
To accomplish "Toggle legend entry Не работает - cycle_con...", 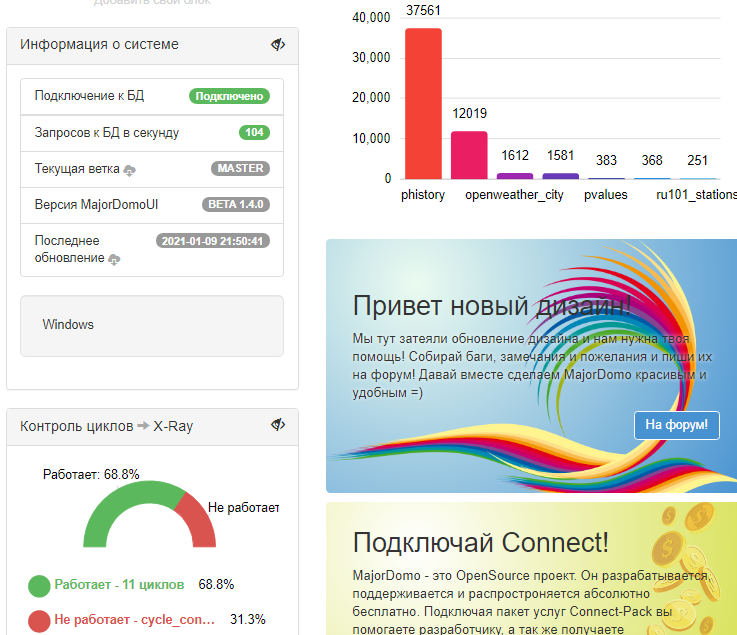I will tap(134, 619).
